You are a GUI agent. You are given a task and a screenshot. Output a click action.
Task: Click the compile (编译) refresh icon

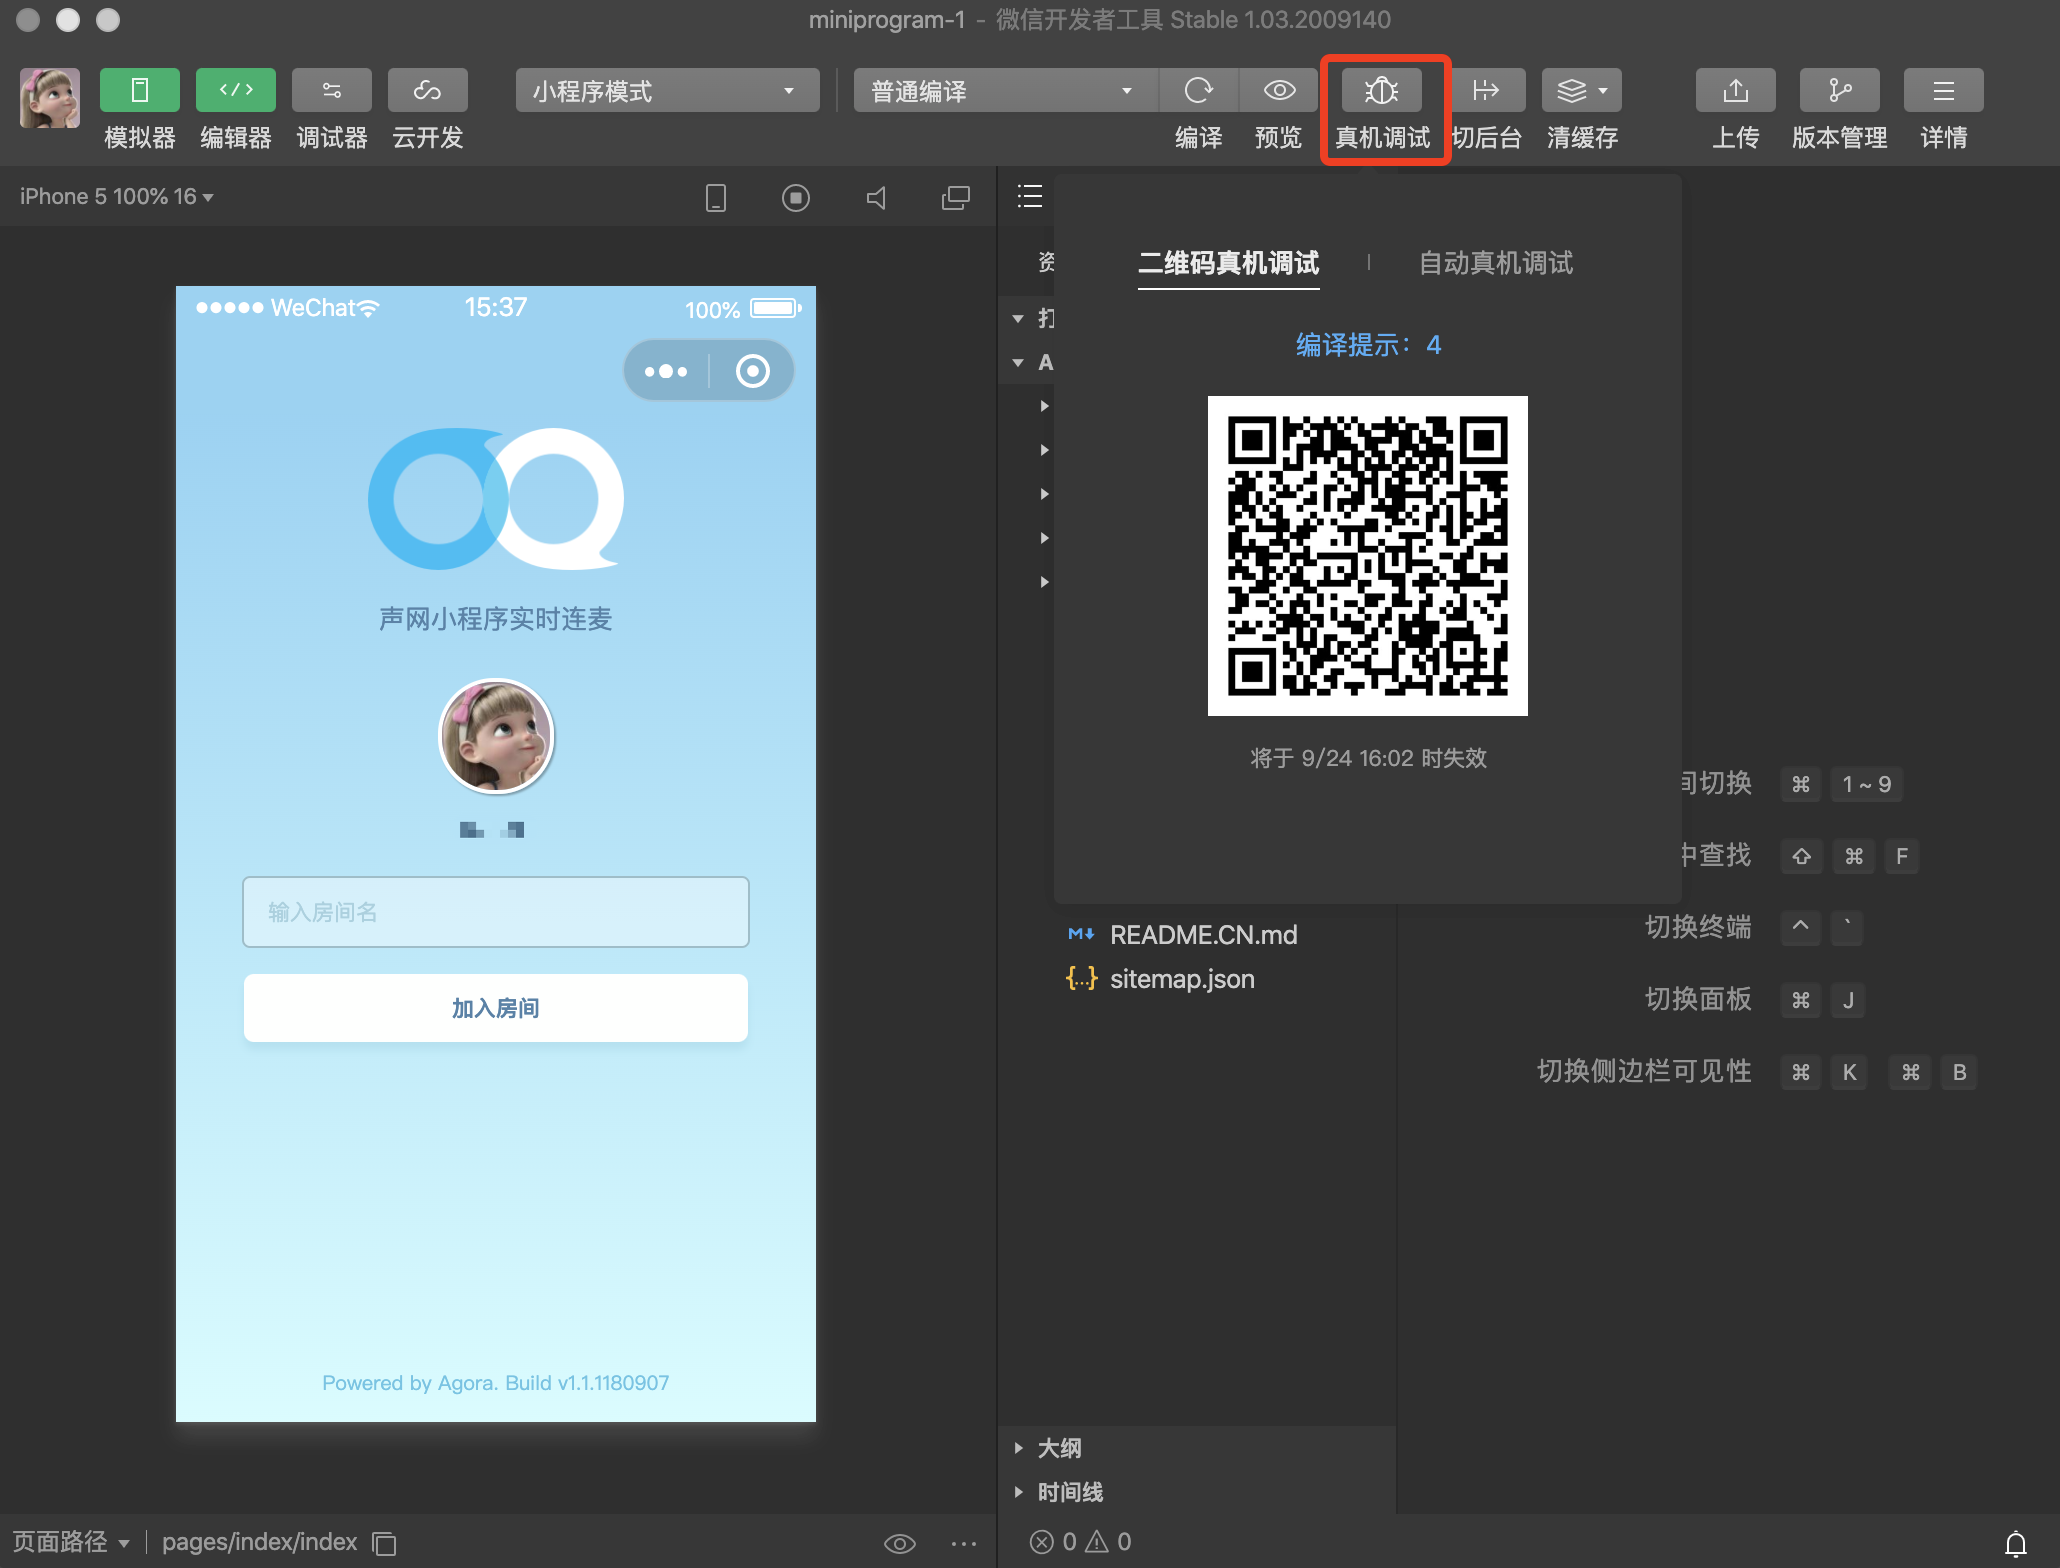(1198, 91)
